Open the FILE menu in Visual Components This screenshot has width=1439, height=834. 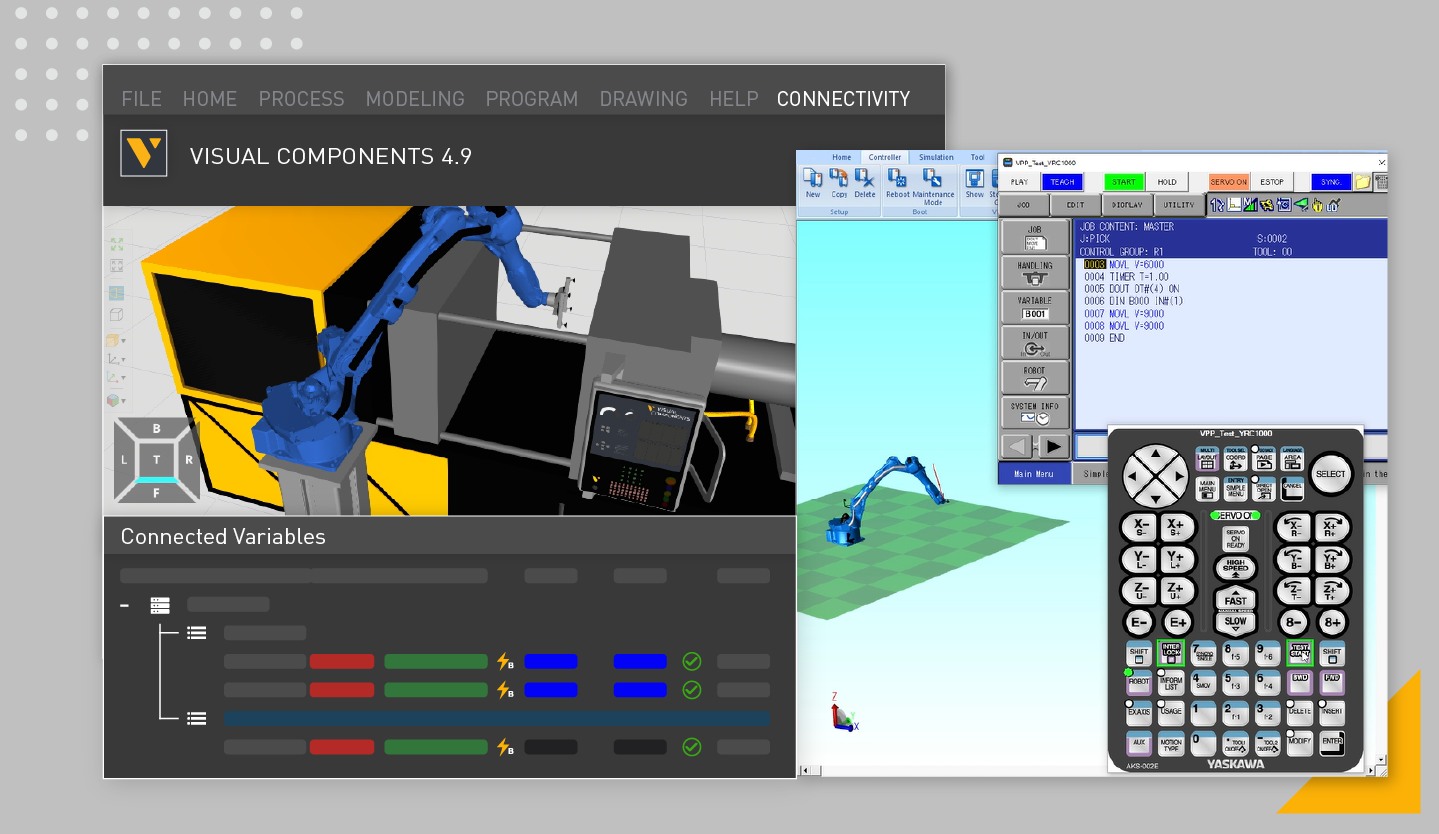(x=141, y=99)
